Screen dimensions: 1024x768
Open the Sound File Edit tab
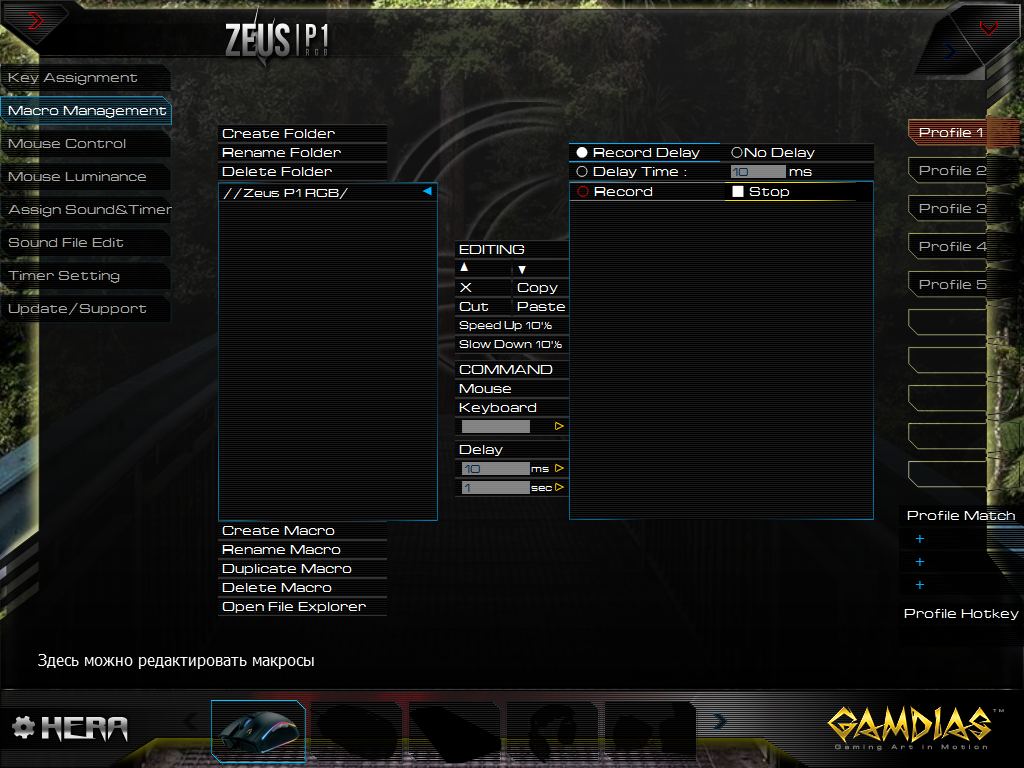click(86, 243)
